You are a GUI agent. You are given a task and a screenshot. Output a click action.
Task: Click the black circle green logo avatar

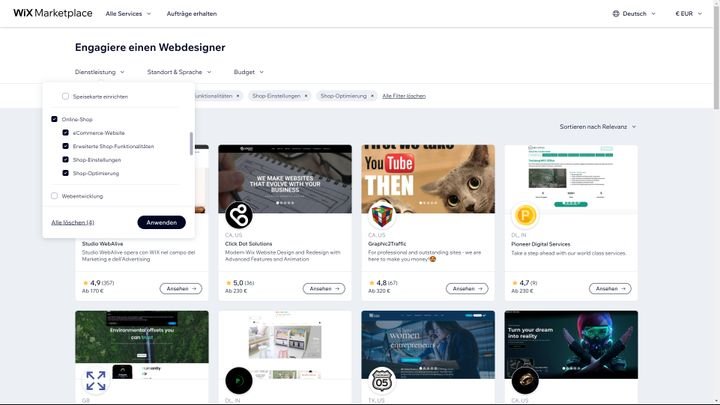click(x=239, y=381)
